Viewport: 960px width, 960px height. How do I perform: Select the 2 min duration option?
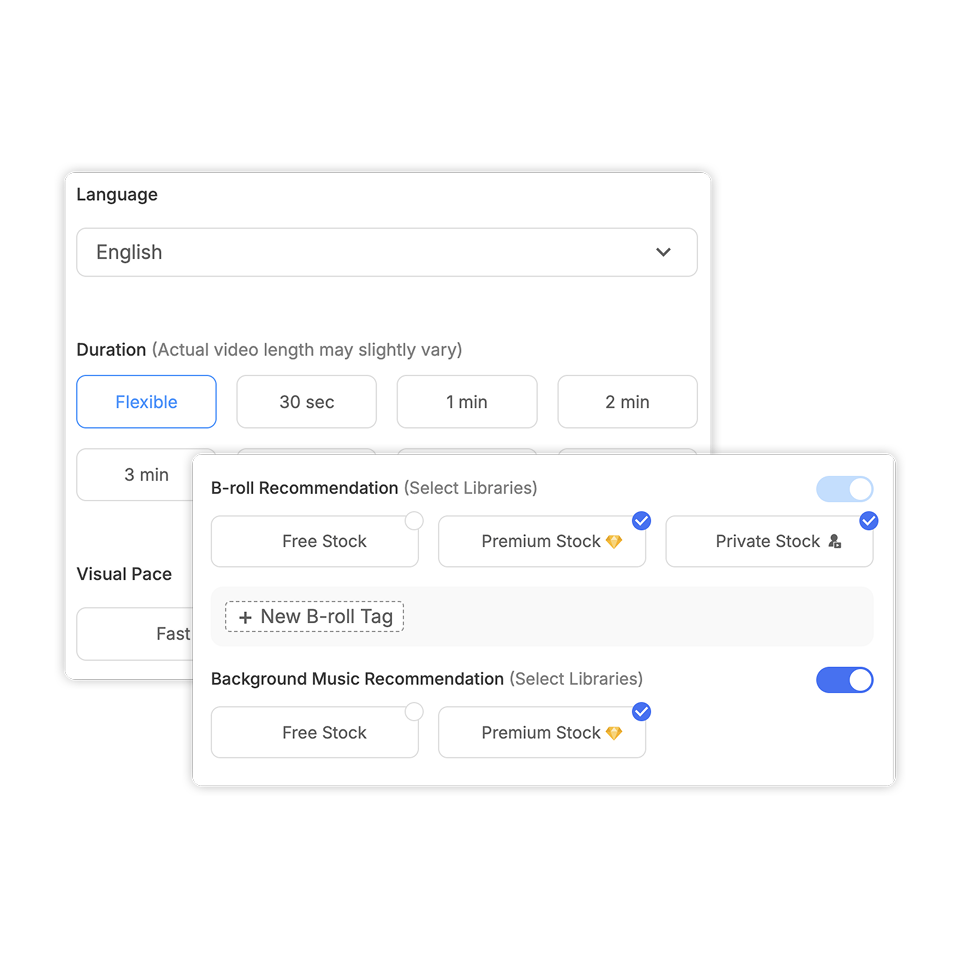(627, 401)
